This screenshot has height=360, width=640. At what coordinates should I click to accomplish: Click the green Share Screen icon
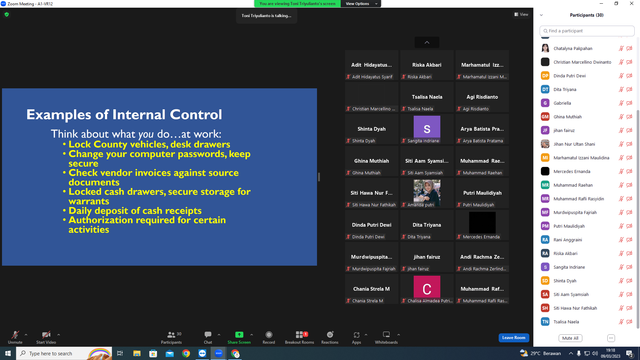239,335
